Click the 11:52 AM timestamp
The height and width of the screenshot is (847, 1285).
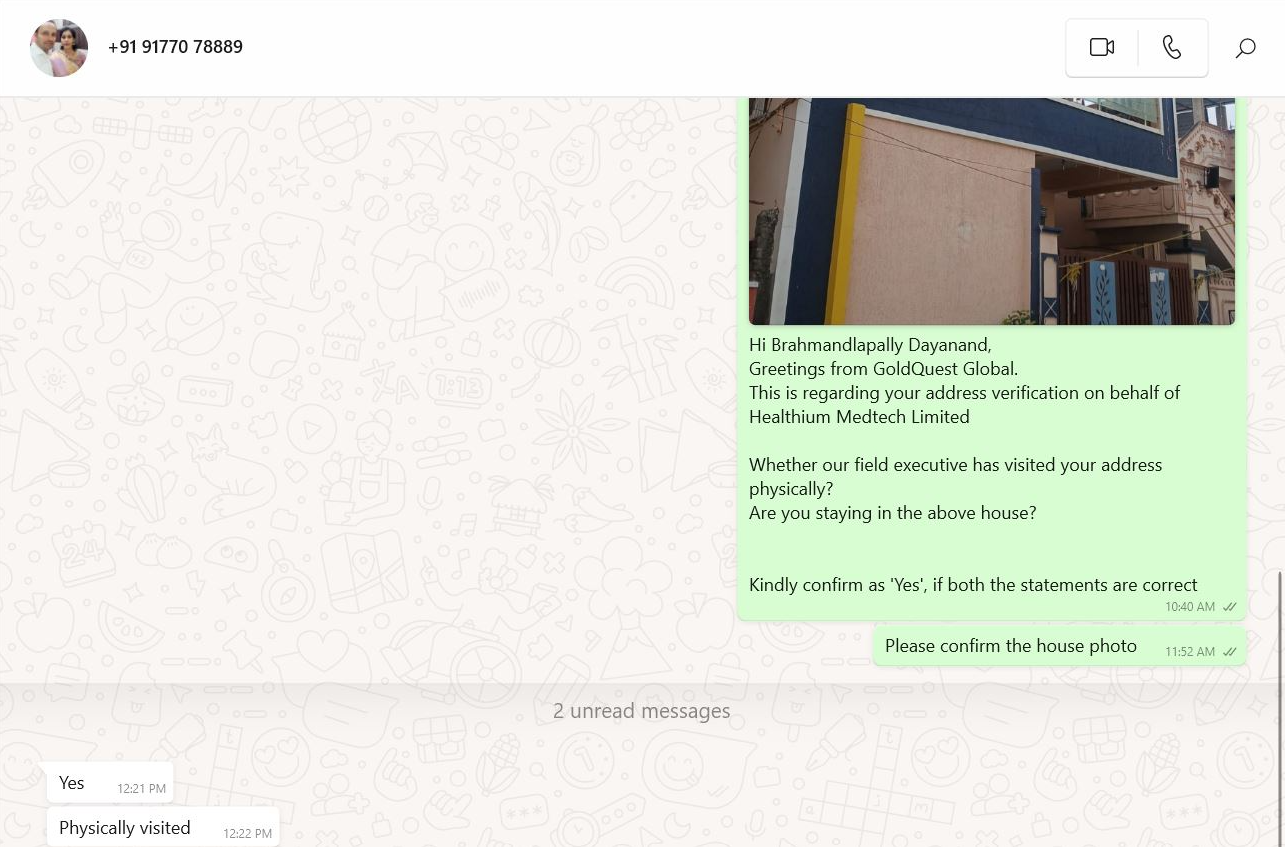tap(1190, 652)
